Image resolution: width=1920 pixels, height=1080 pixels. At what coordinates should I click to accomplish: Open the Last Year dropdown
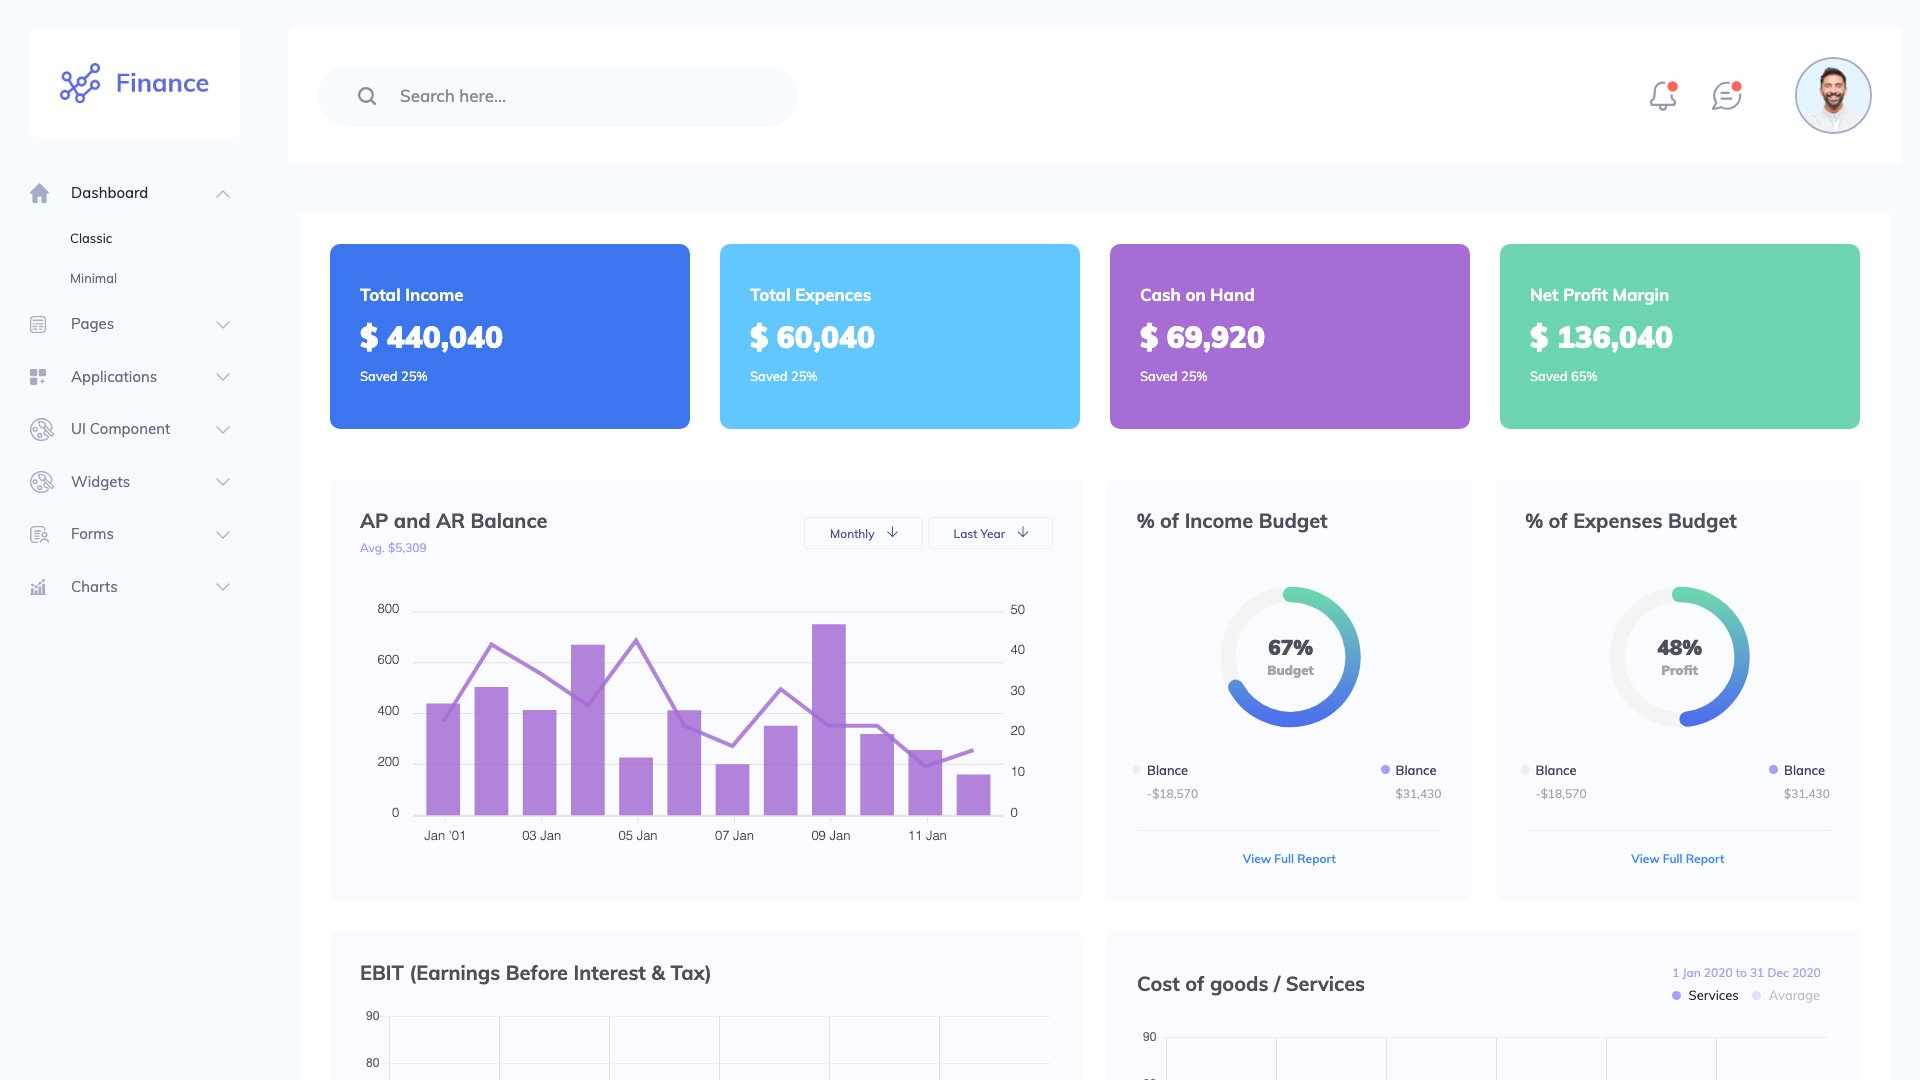[989, 533]
